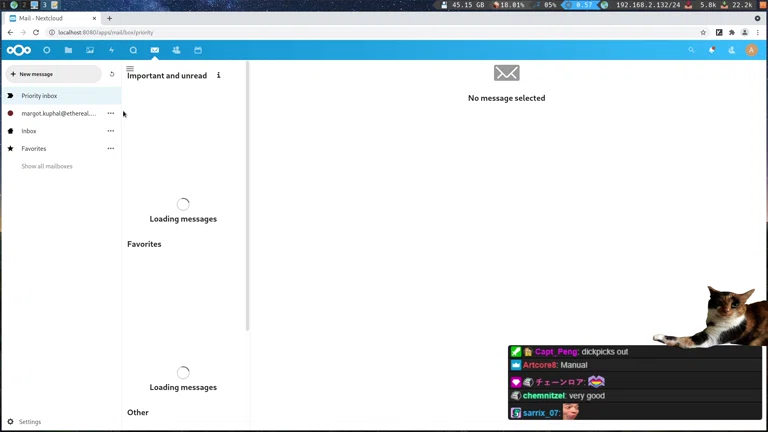Screen dimensions: 768x432
Task: Click the browser address bar
Action: 372,32
